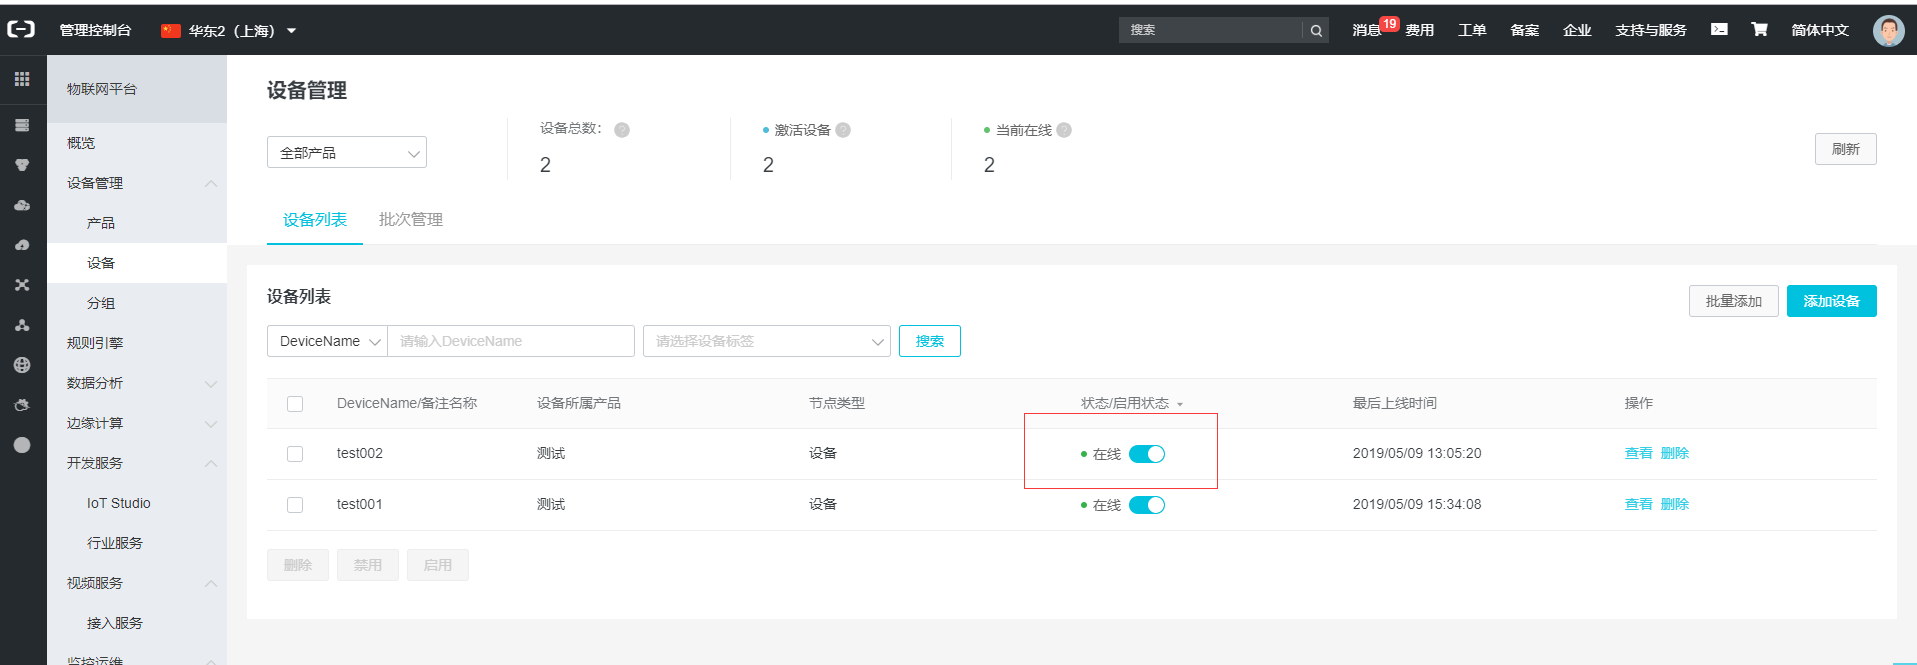Click the China flag region icon
Screen dimensions: 1917x665
(171, 30)
